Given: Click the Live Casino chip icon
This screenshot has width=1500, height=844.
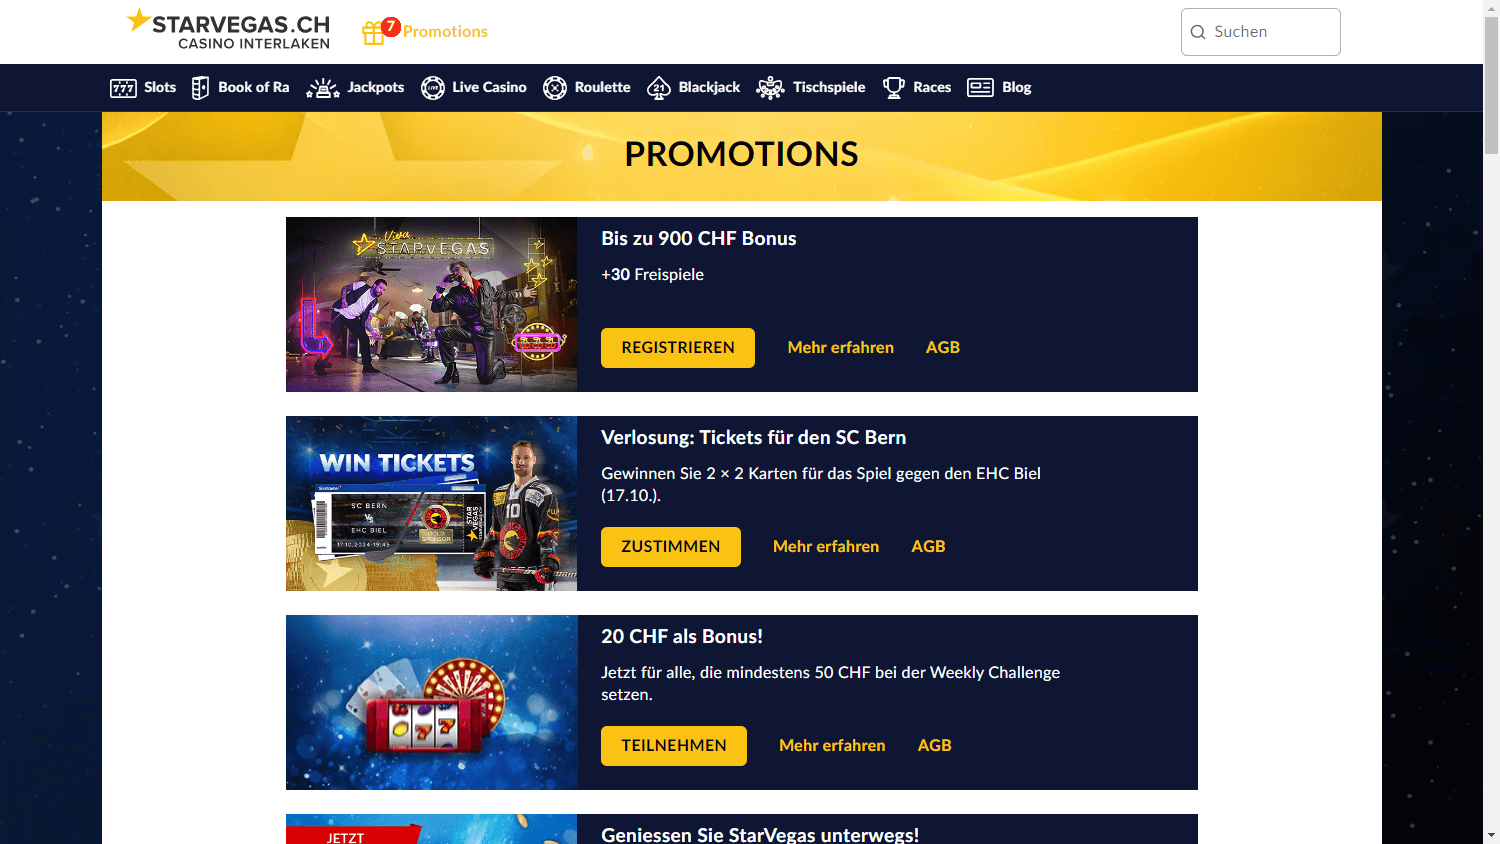Looking at the screenshot, I should coord(433,88).
